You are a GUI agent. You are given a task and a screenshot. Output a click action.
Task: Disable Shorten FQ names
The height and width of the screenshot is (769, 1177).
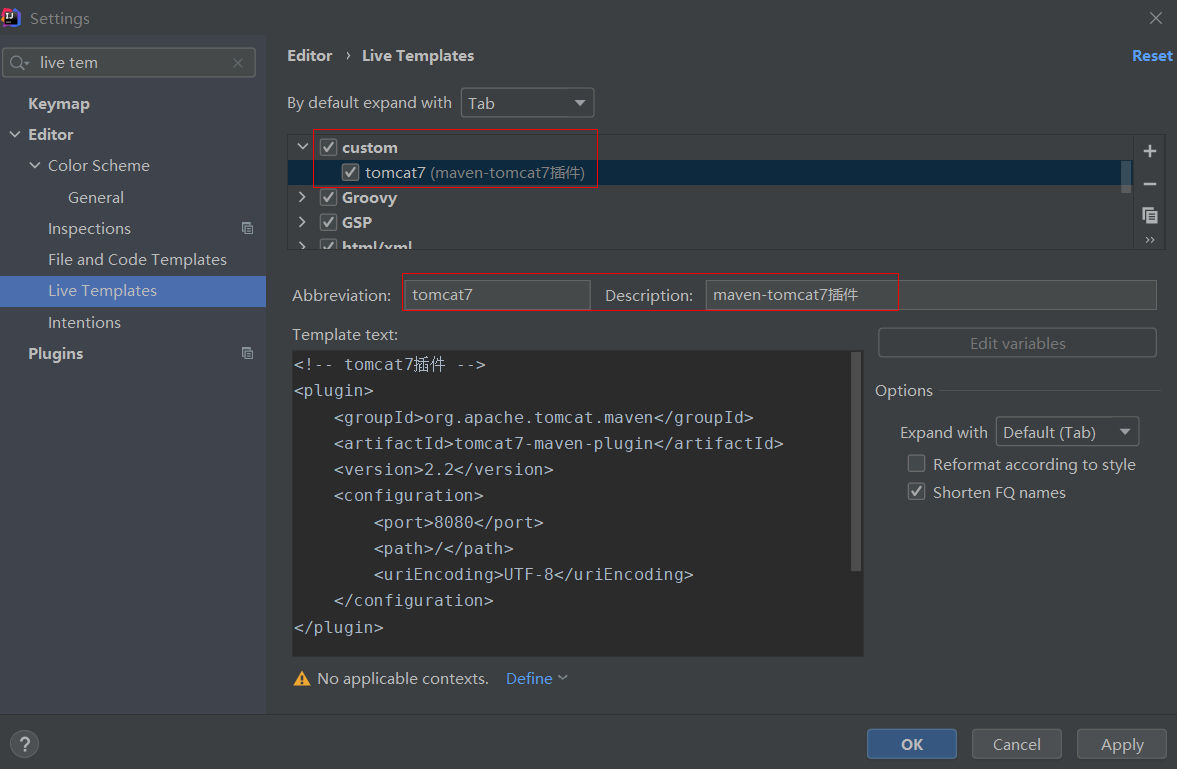(917, 492)
